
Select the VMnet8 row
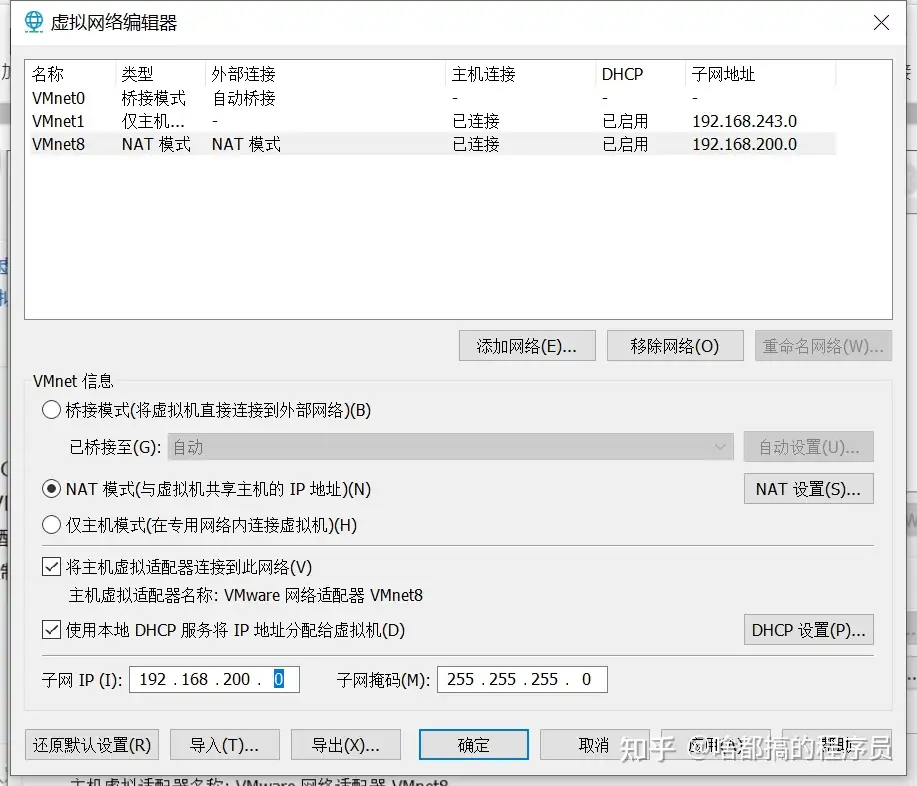(x=433, y=144)
